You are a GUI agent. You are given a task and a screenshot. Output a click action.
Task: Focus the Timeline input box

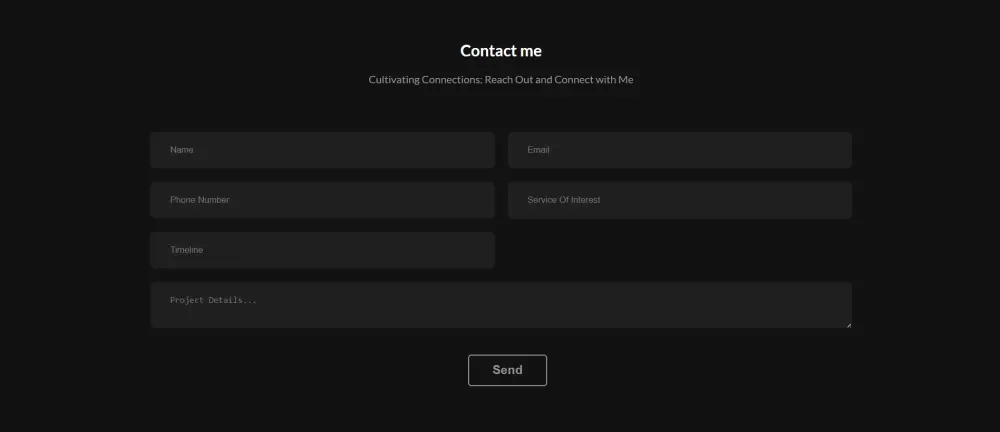click(322, 250)
